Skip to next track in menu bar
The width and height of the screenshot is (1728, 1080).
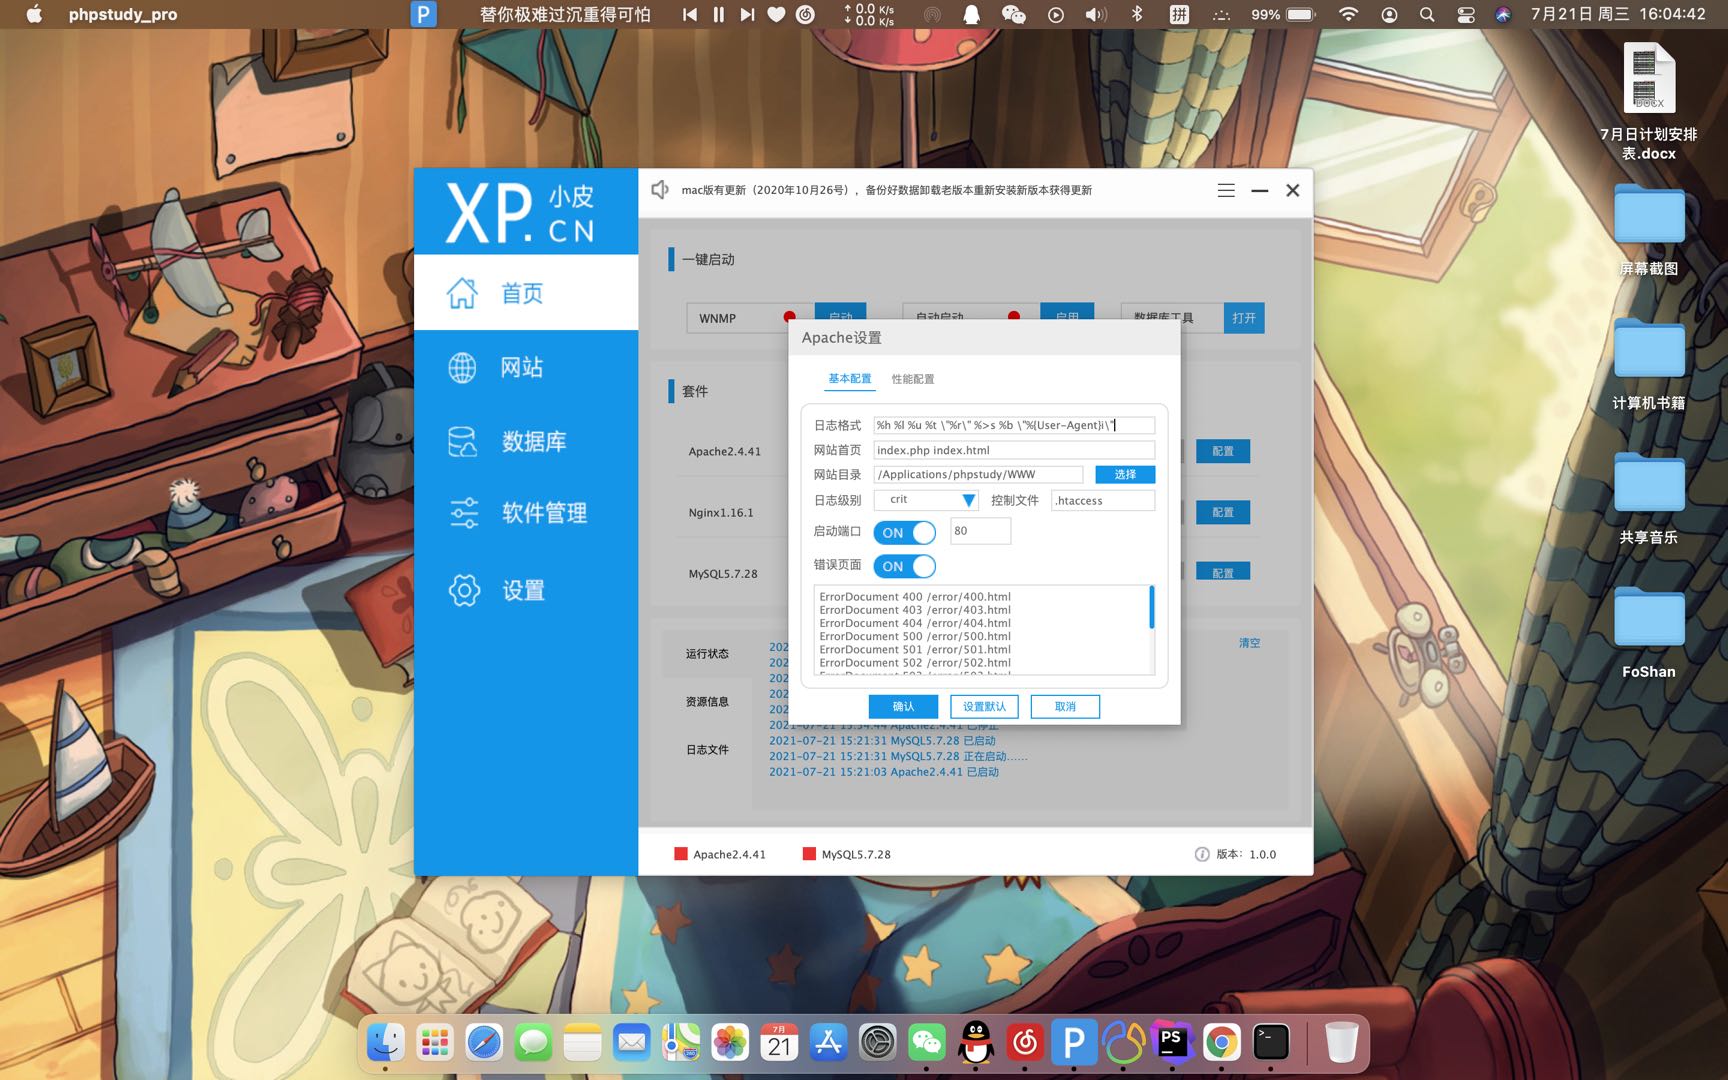[747, 14]
